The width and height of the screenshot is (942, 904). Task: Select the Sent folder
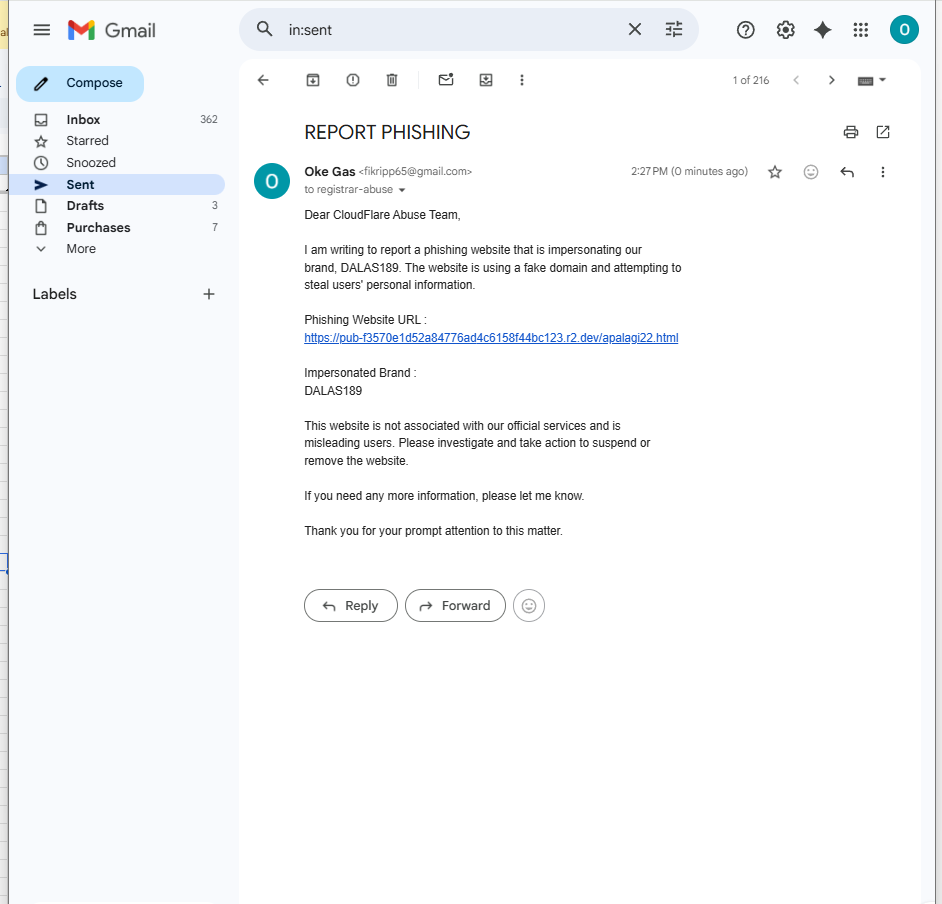117,184
